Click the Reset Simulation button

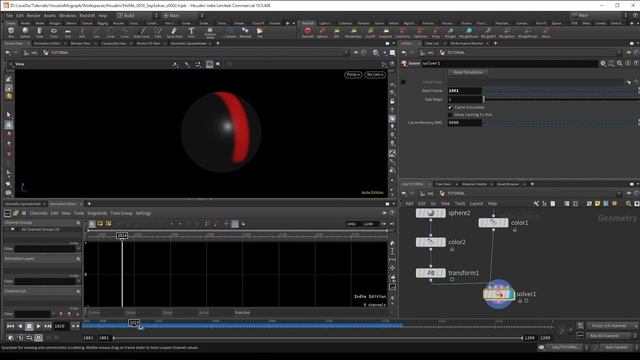point(468,72)
